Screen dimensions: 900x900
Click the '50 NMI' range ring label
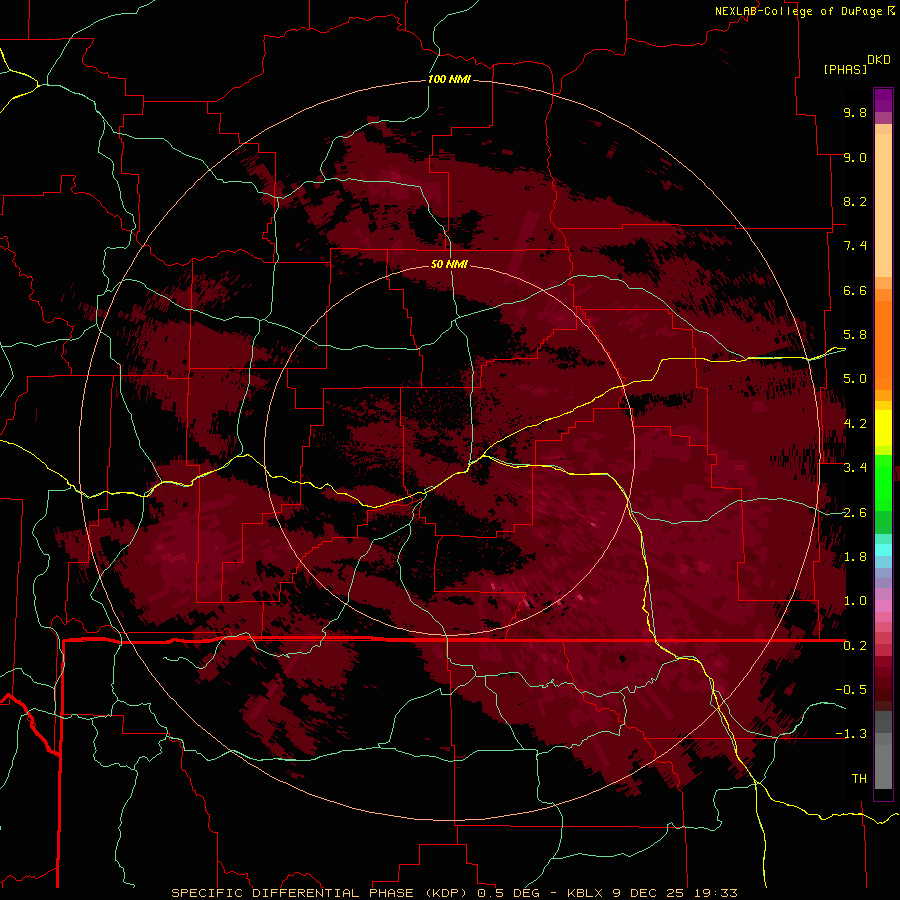449,264
